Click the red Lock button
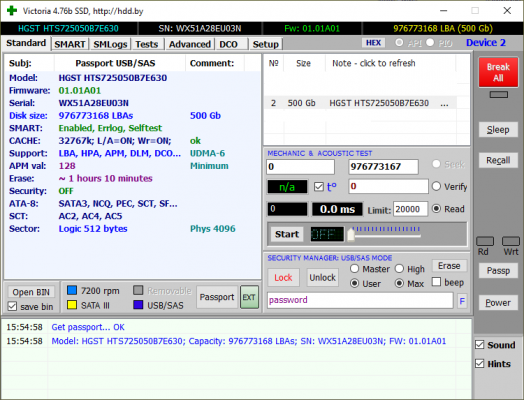 [283, 277]
